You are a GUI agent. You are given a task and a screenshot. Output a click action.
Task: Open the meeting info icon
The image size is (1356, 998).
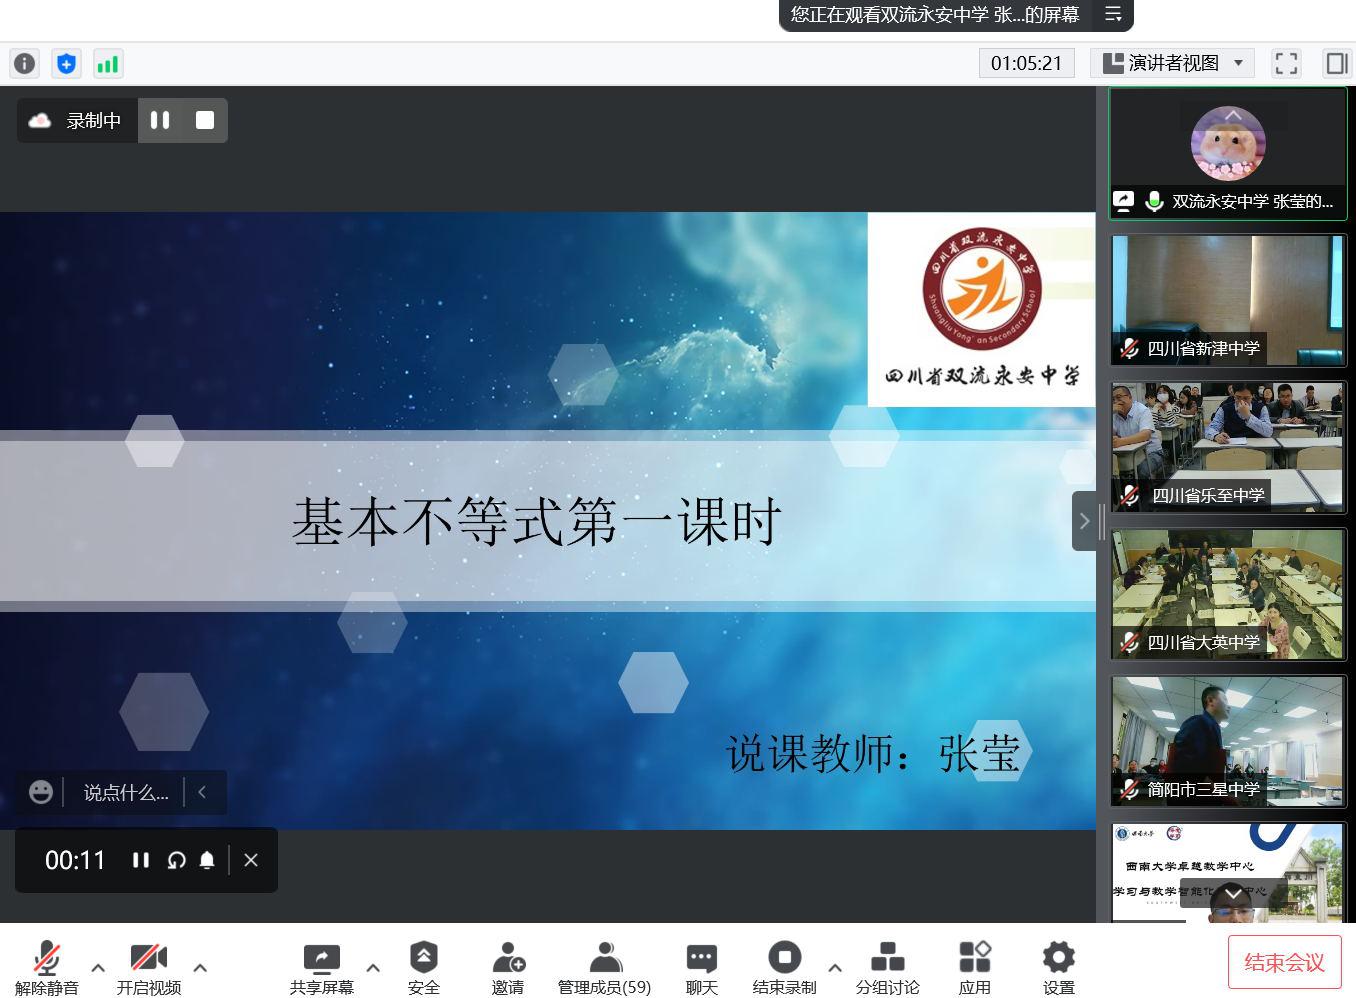point(25,64)
